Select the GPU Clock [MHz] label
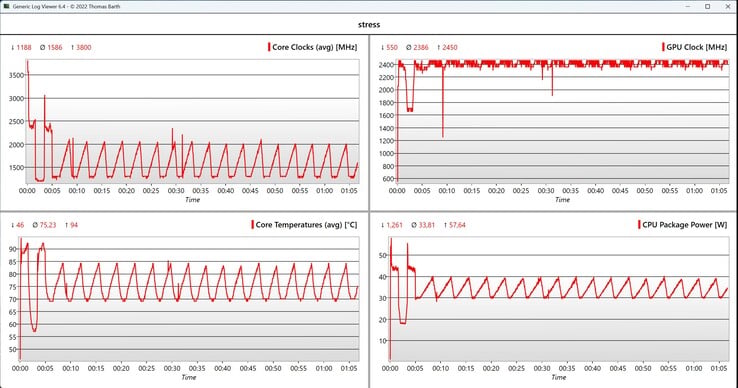Screen dimensions: 738x388 coord(697,47)
